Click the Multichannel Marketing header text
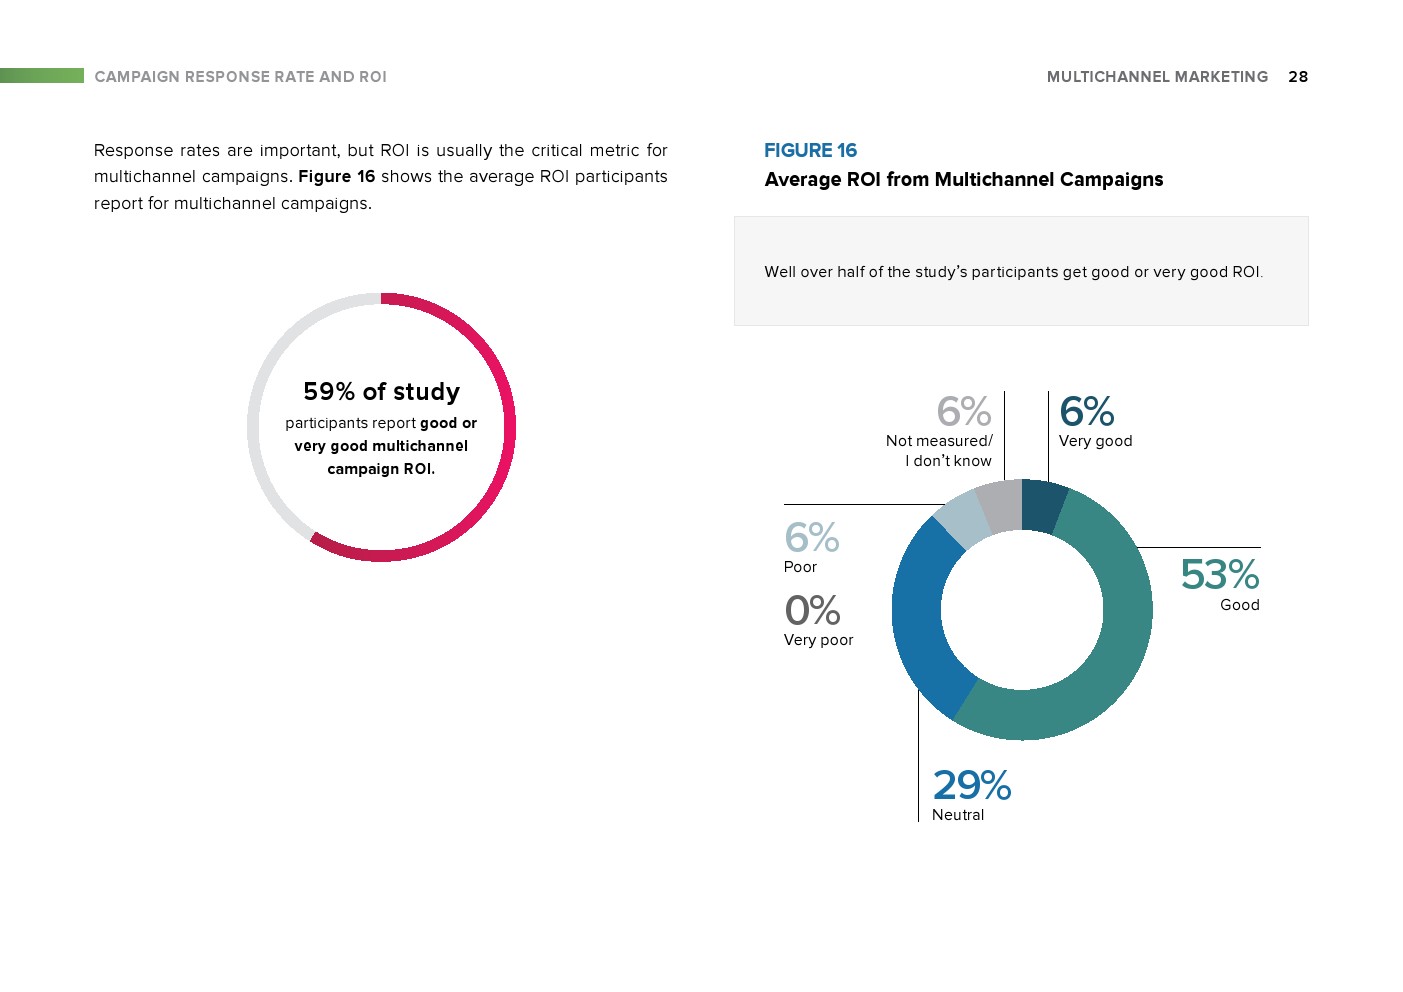 [1157, 77]
